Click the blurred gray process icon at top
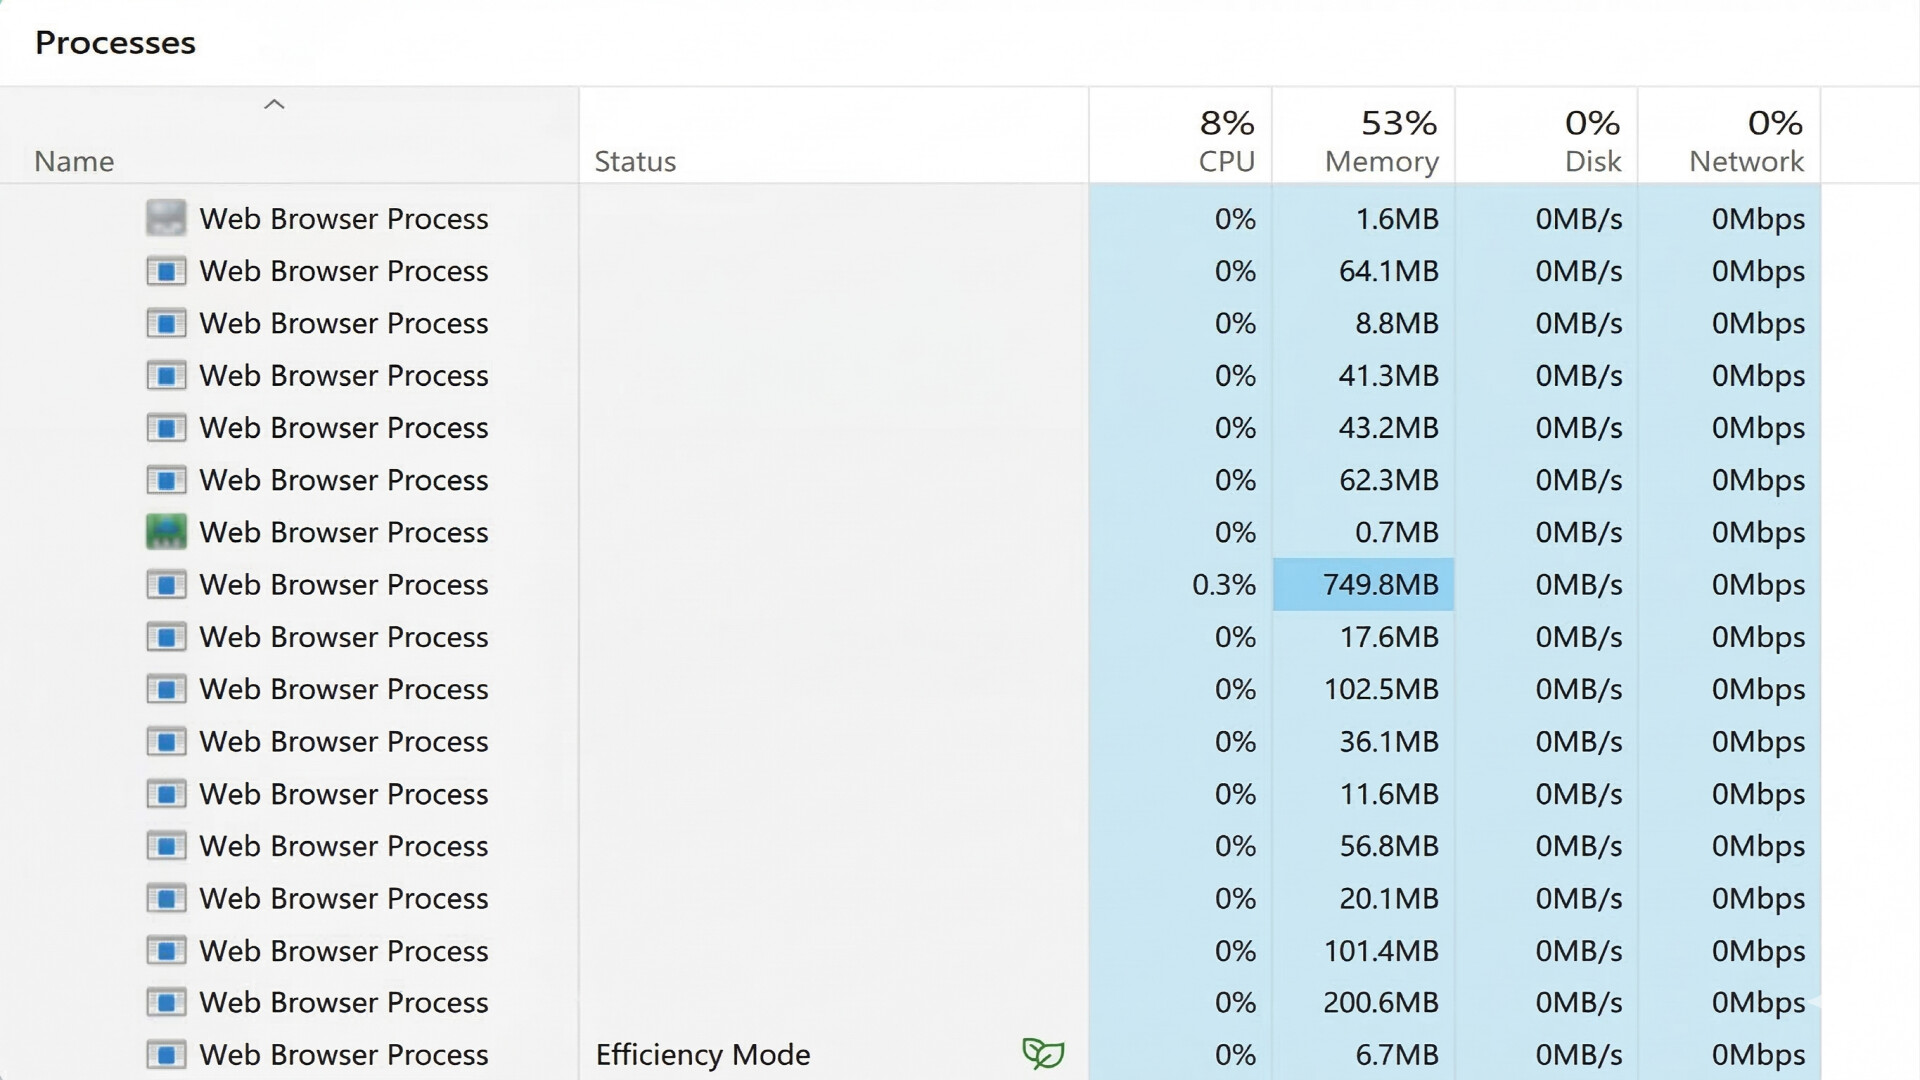This screenshot has height=1080, width=1920. [x=166, y=218]
